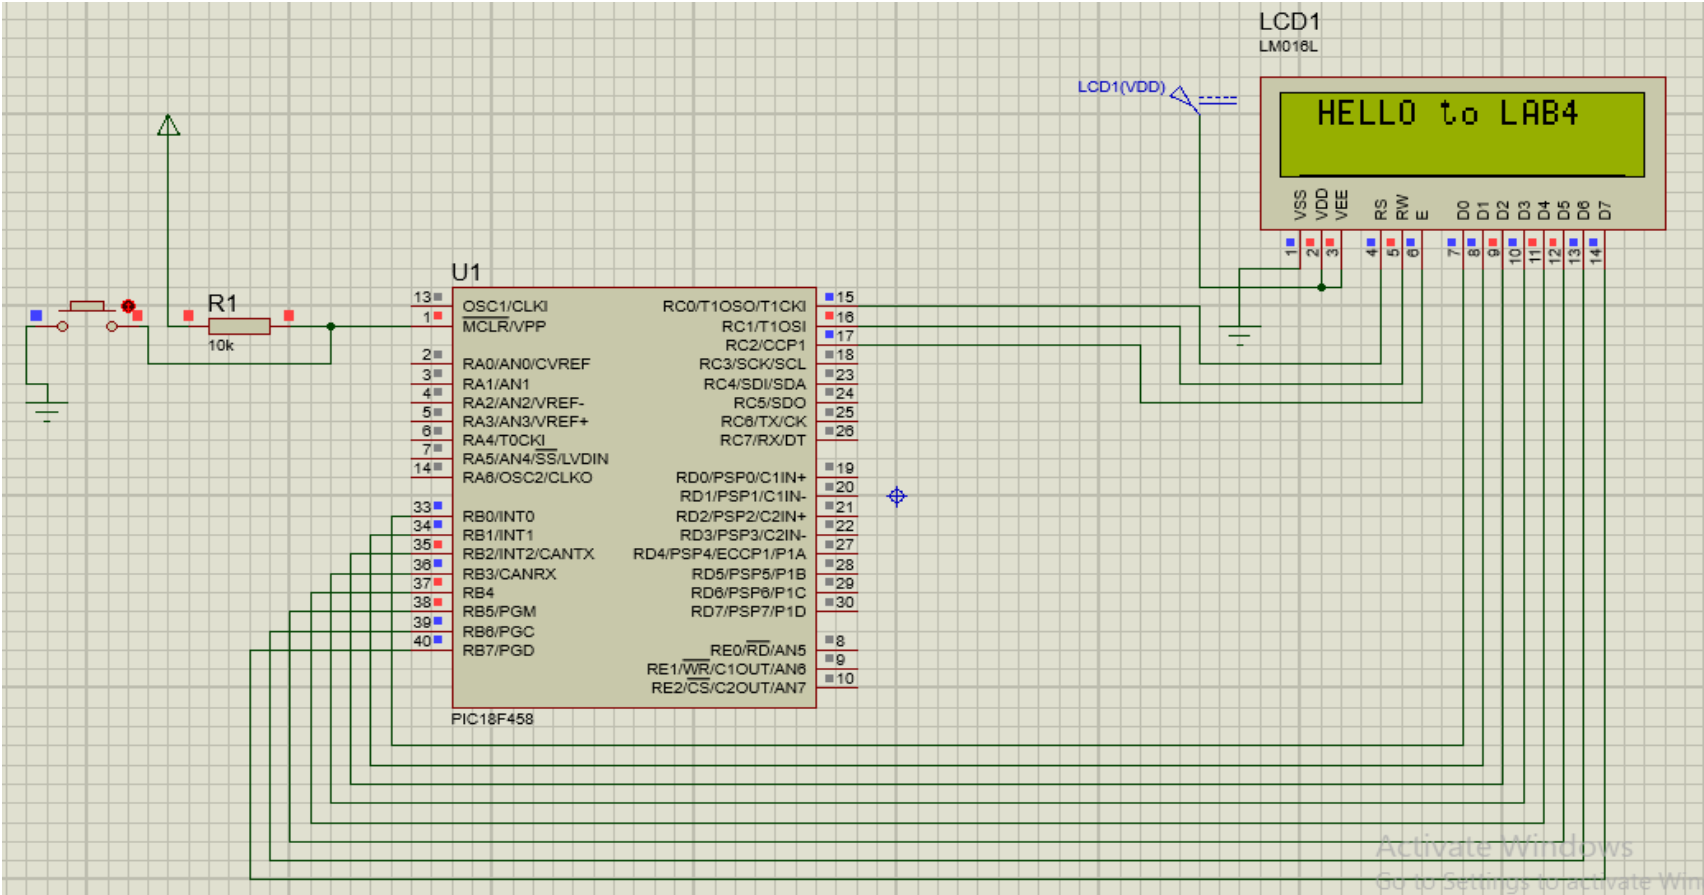The height and width of the screenshot is (895, 1704).
Task: Select the R1 resistor body
Action: click(239, 326)
